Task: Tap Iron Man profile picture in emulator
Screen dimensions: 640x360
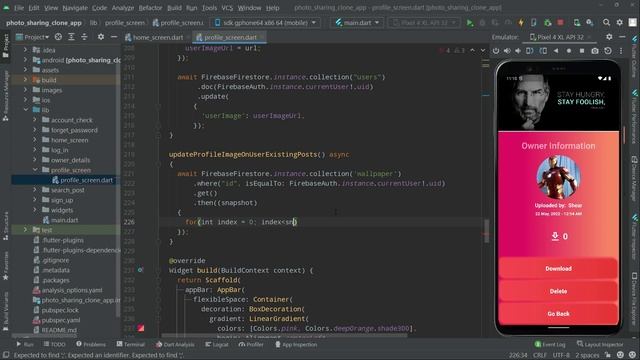Action: [x=558, y=177]
